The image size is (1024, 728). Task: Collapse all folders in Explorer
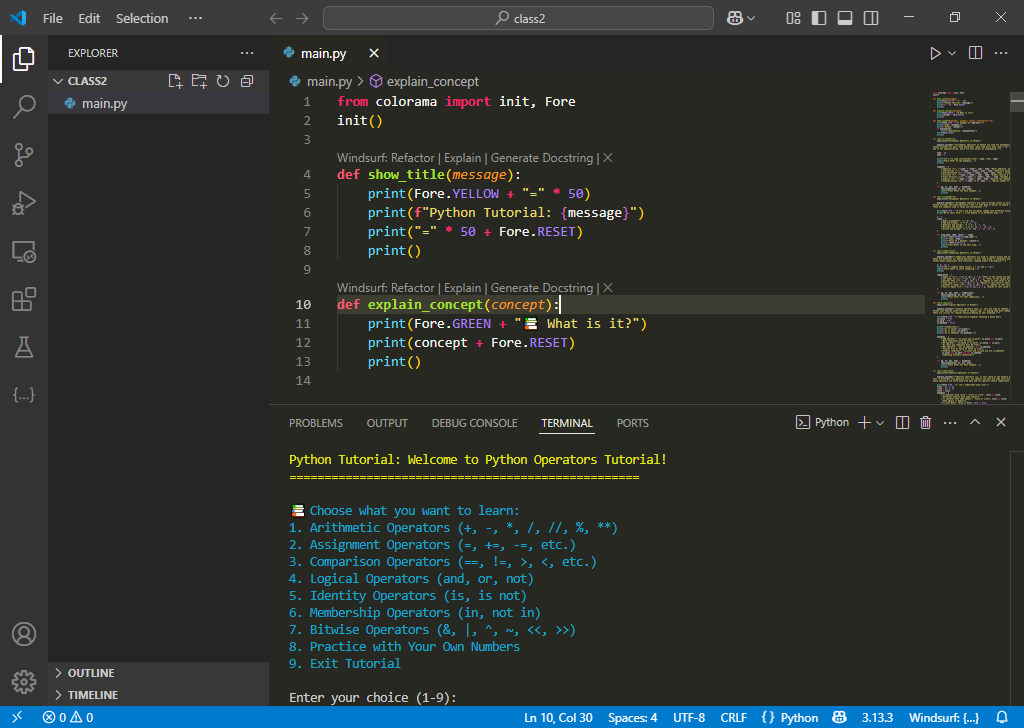pyautogui.click(x=247, y=81)
